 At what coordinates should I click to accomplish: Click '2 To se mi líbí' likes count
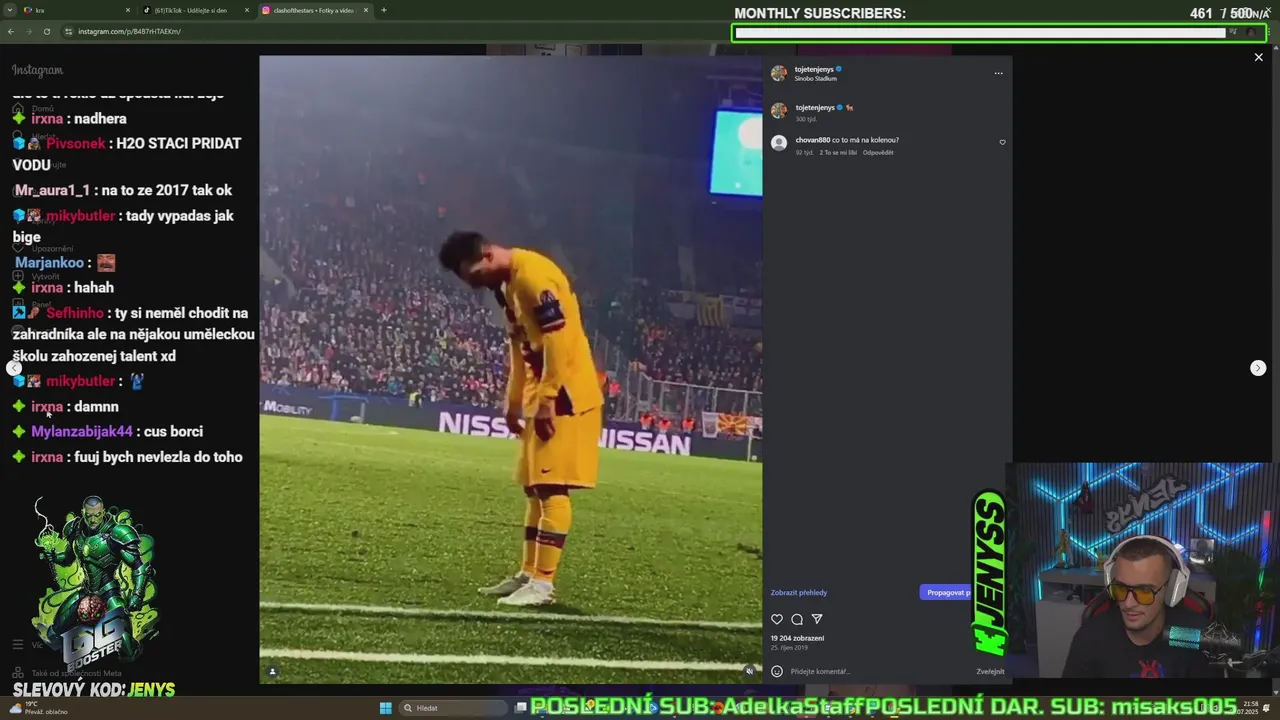[x=838, y=152]
